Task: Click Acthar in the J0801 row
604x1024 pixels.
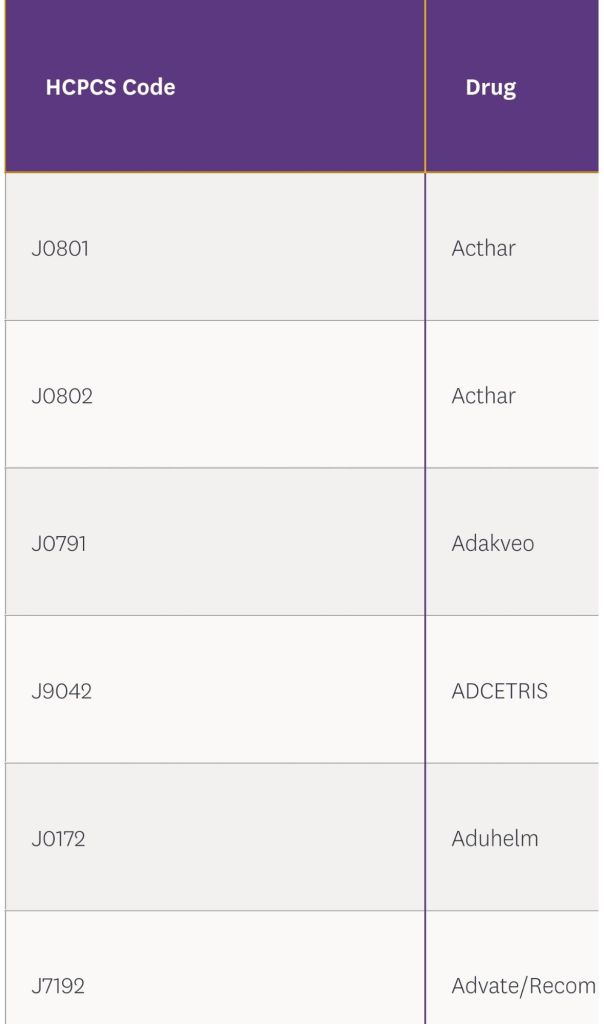Action: pos(483,248)
